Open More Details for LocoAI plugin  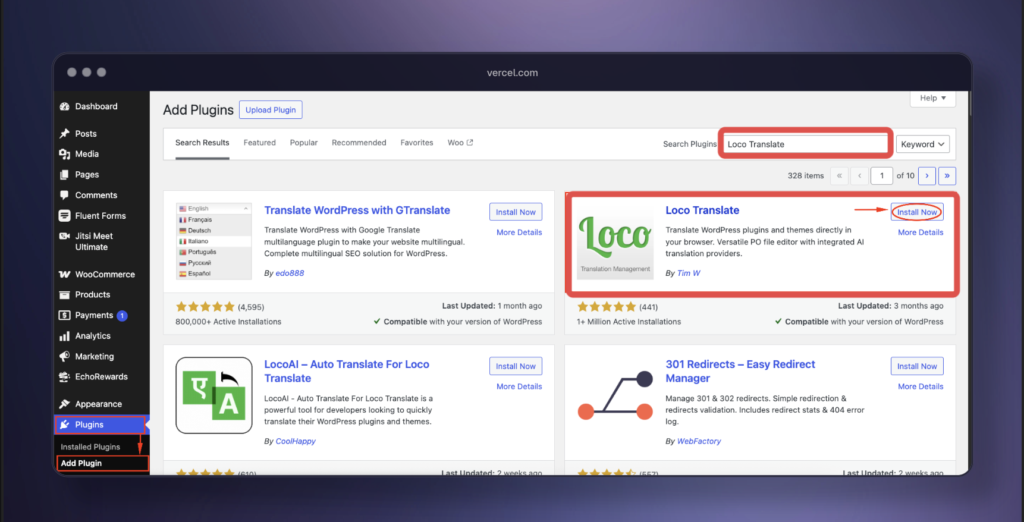click(519, 387)
